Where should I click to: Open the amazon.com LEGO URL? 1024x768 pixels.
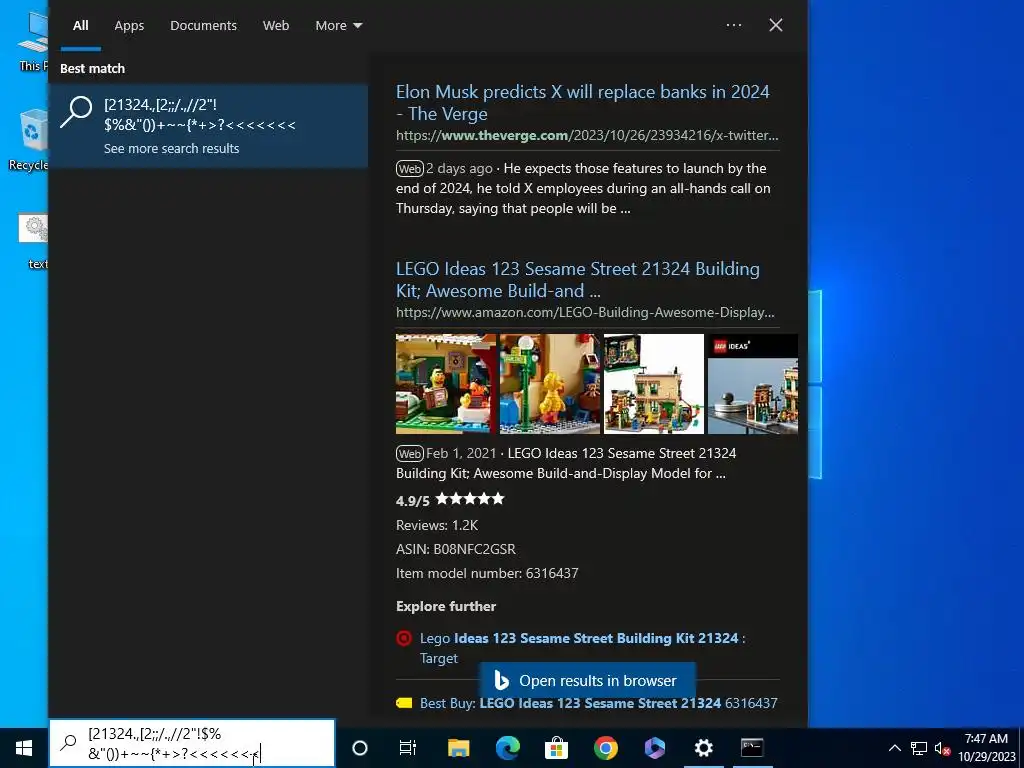[585, 312]
